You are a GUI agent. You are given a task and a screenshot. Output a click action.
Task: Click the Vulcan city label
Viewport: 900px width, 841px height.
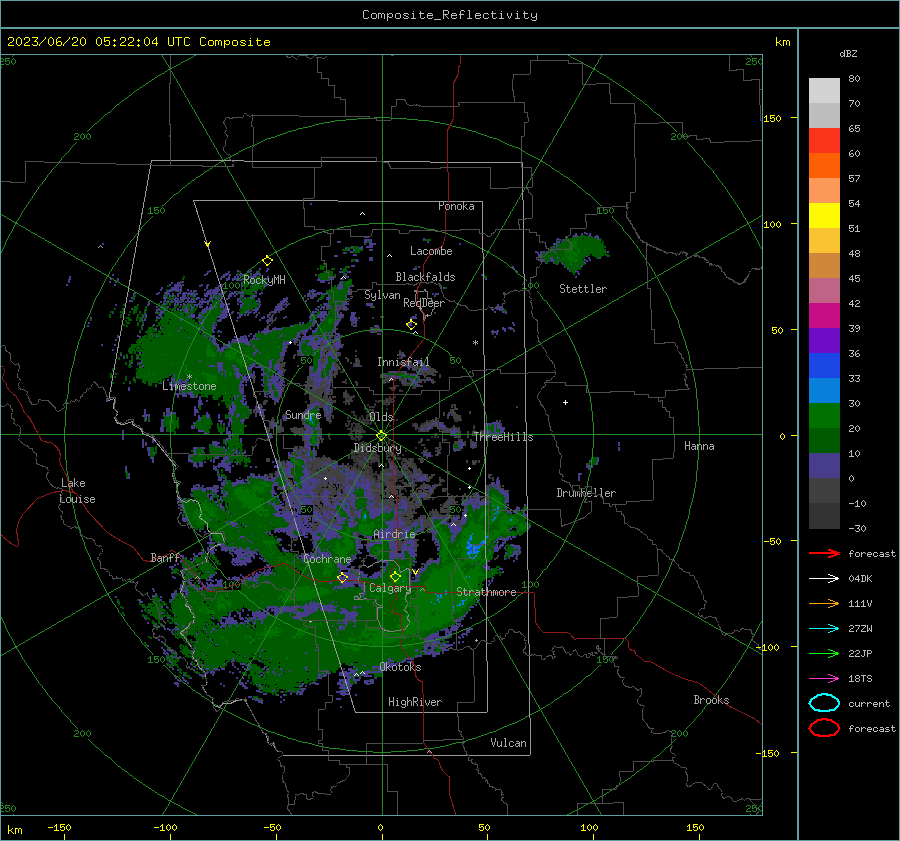pyautogui.click(x=508, y=743)
